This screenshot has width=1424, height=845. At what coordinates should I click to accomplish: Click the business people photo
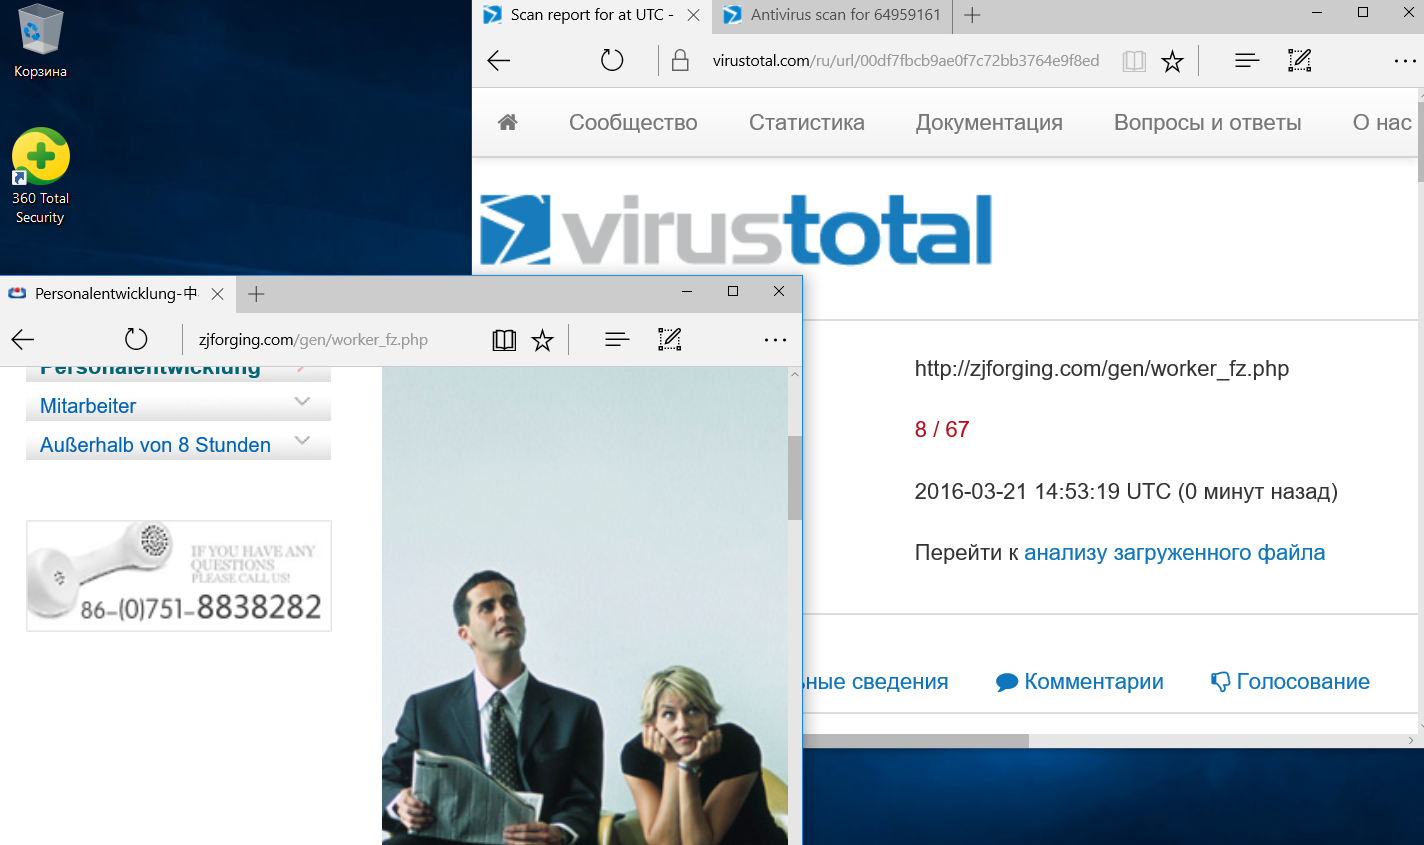point(585,606)
